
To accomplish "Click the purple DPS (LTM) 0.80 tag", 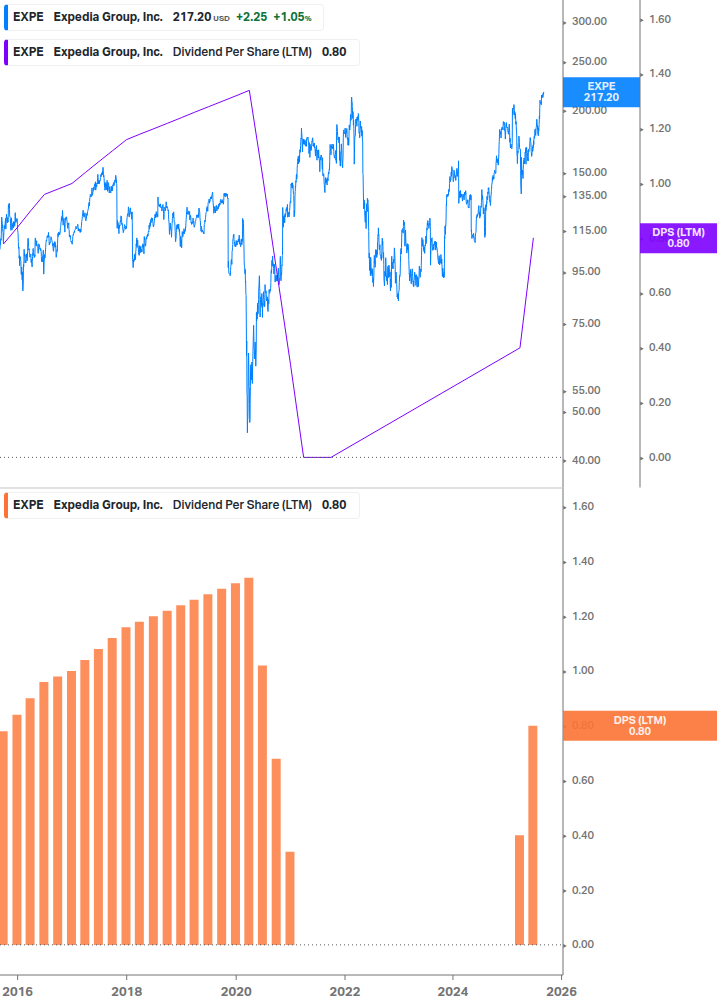I will click(x=678, y=238).
